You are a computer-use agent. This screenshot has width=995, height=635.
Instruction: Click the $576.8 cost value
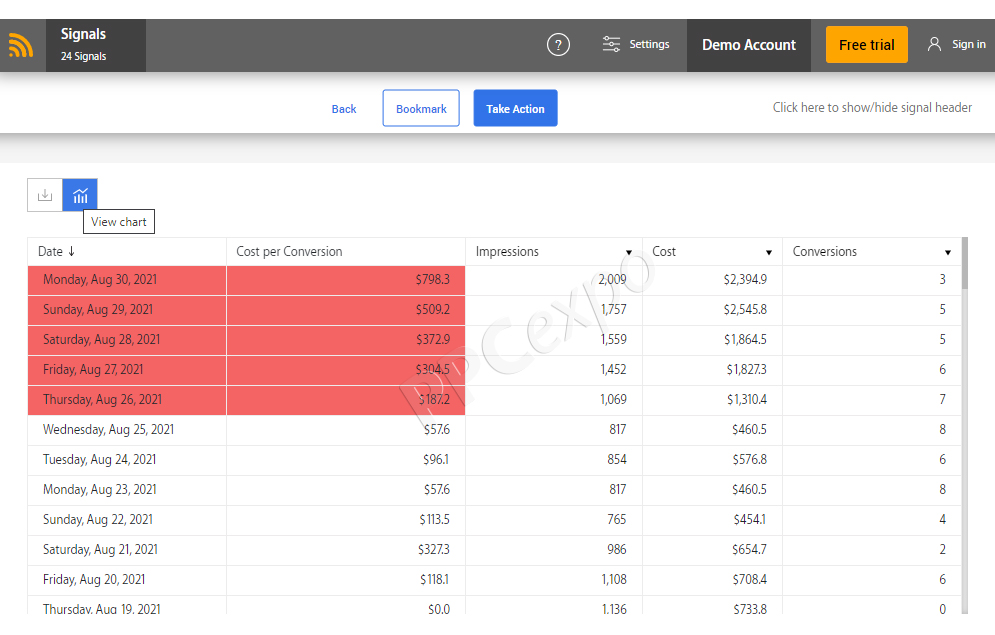coord(749,459)
